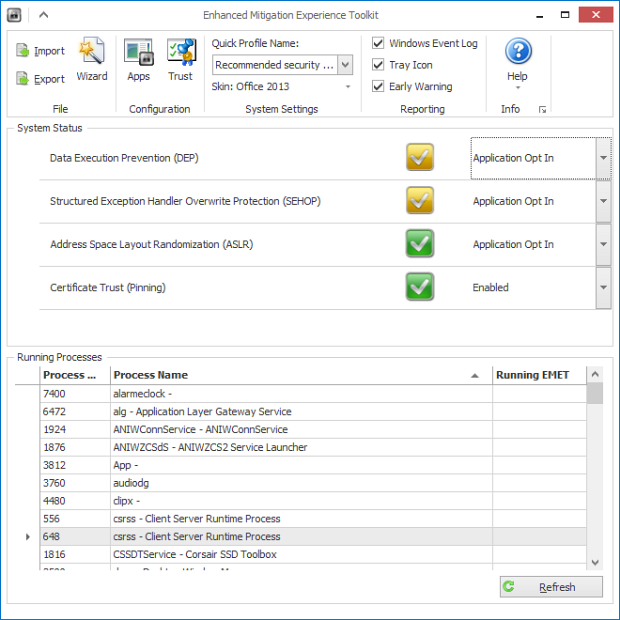
Task: Click the Certificate Trust Enabled value
Action: [x=490, y=287]
